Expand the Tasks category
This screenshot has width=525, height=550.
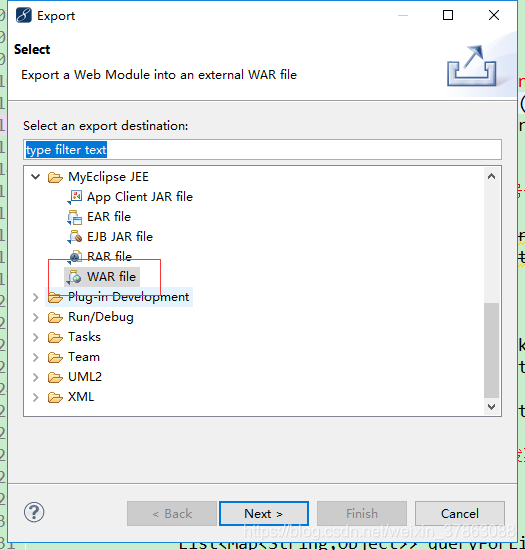click(35, 337)
